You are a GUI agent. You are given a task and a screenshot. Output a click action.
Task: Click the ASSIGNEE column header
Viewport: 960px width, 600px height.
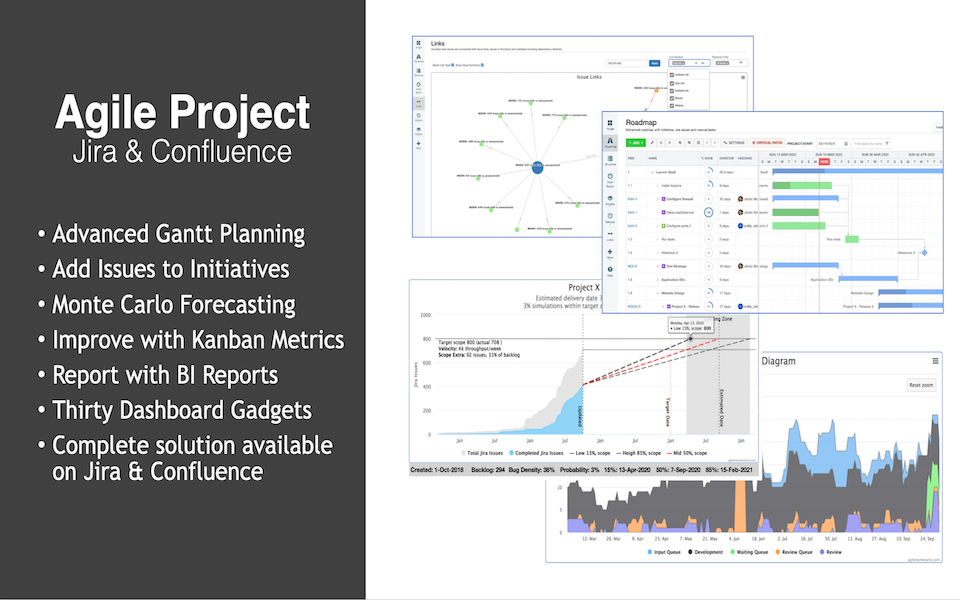pos(745,159)
